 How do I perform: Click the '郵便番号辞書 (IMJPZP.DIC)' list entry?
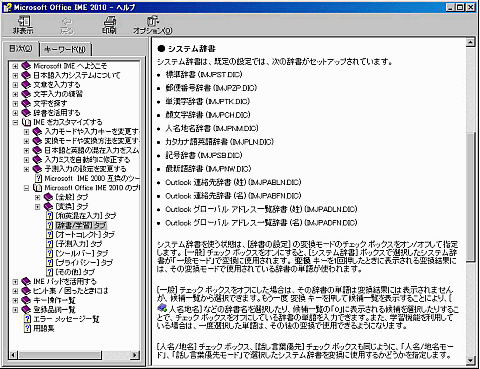tap(211, 88)
